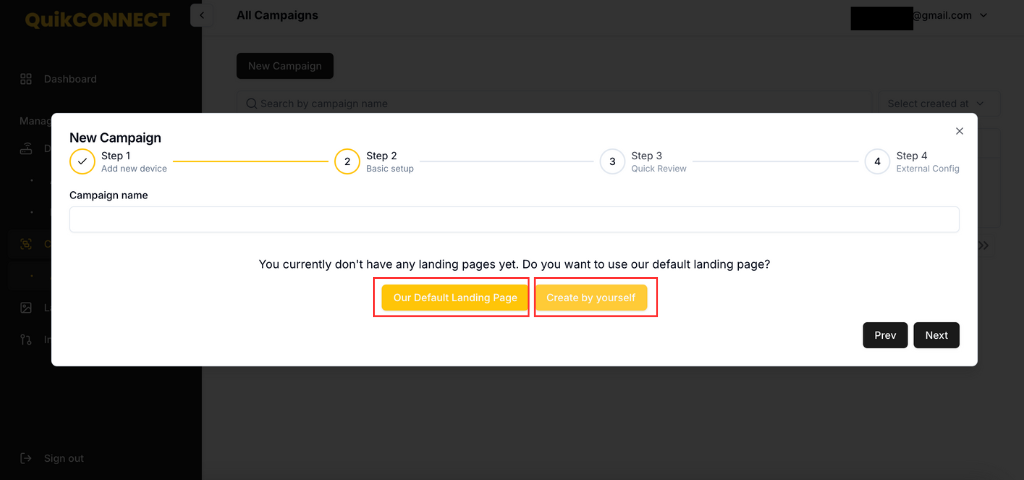
Task: Go to Next step
Action: pyautogui.click(x=936, y=335)
